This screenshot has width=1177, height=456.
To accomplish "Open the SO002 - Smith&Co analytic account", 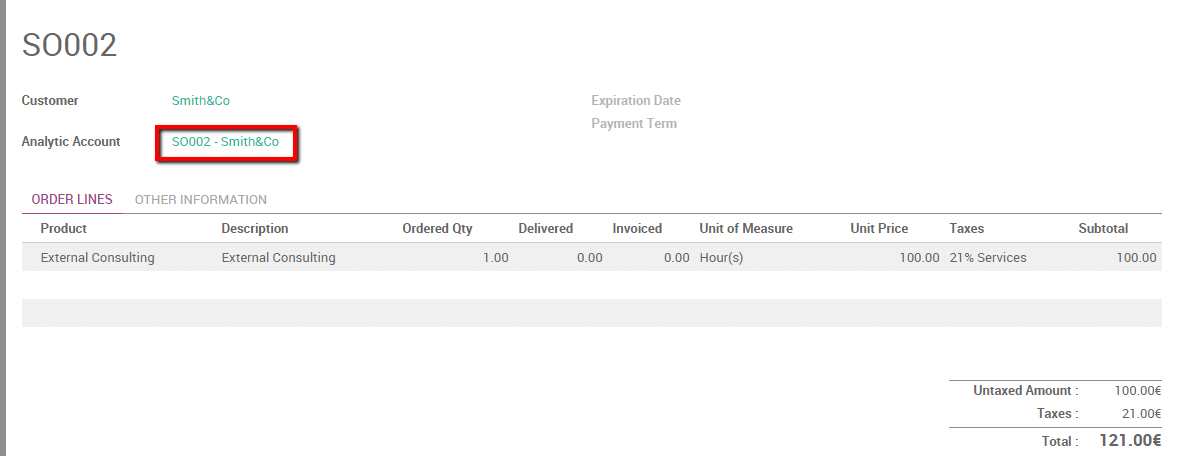I will [x=225, y=142].
